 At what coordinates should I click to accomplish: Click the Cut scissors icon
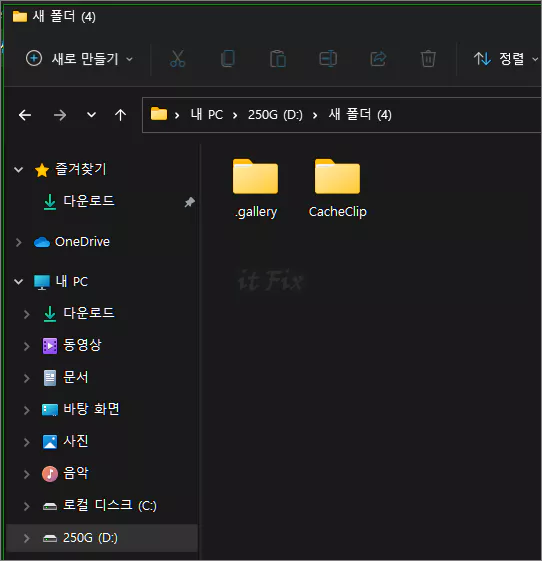177,59
